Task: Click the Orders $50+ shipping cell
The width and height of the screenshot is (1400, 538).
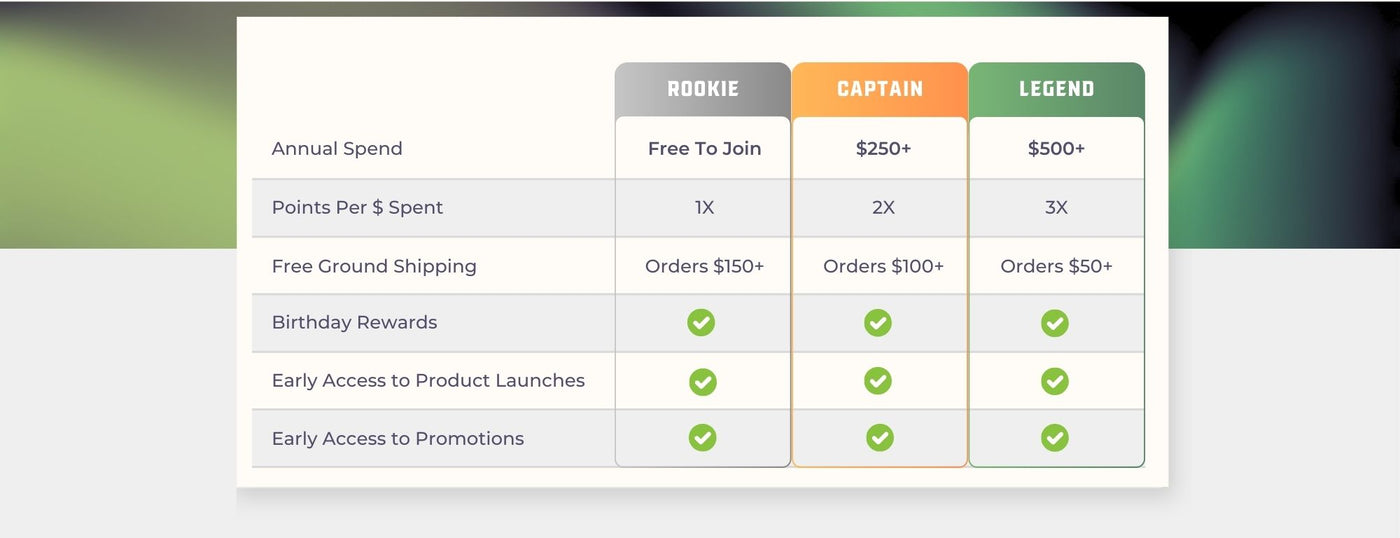Action: coord(1056,266)
